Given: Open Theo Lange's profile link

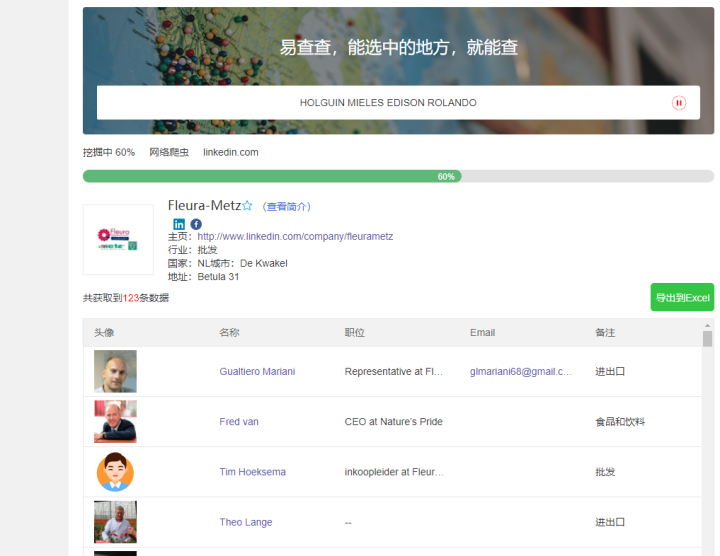Looking at the screenshot, I should click(246, 522).
